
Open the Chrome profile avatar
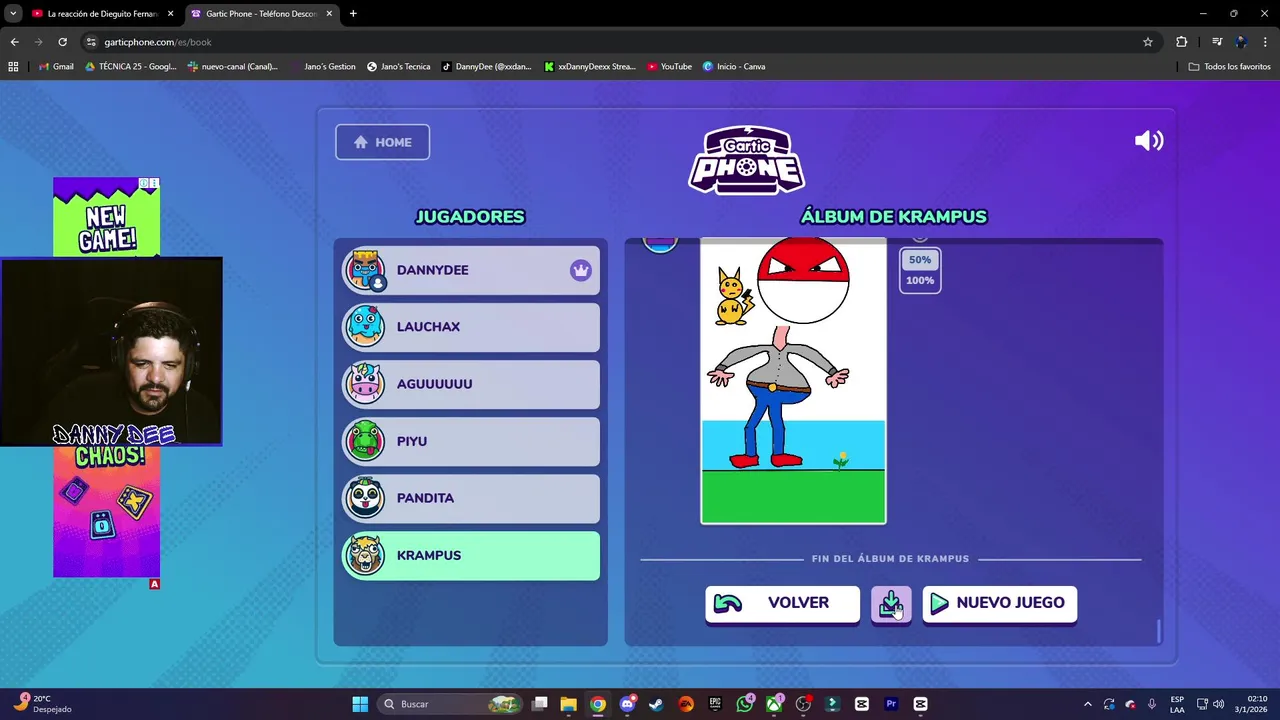pyautogui.click(x=1241, y=42)
